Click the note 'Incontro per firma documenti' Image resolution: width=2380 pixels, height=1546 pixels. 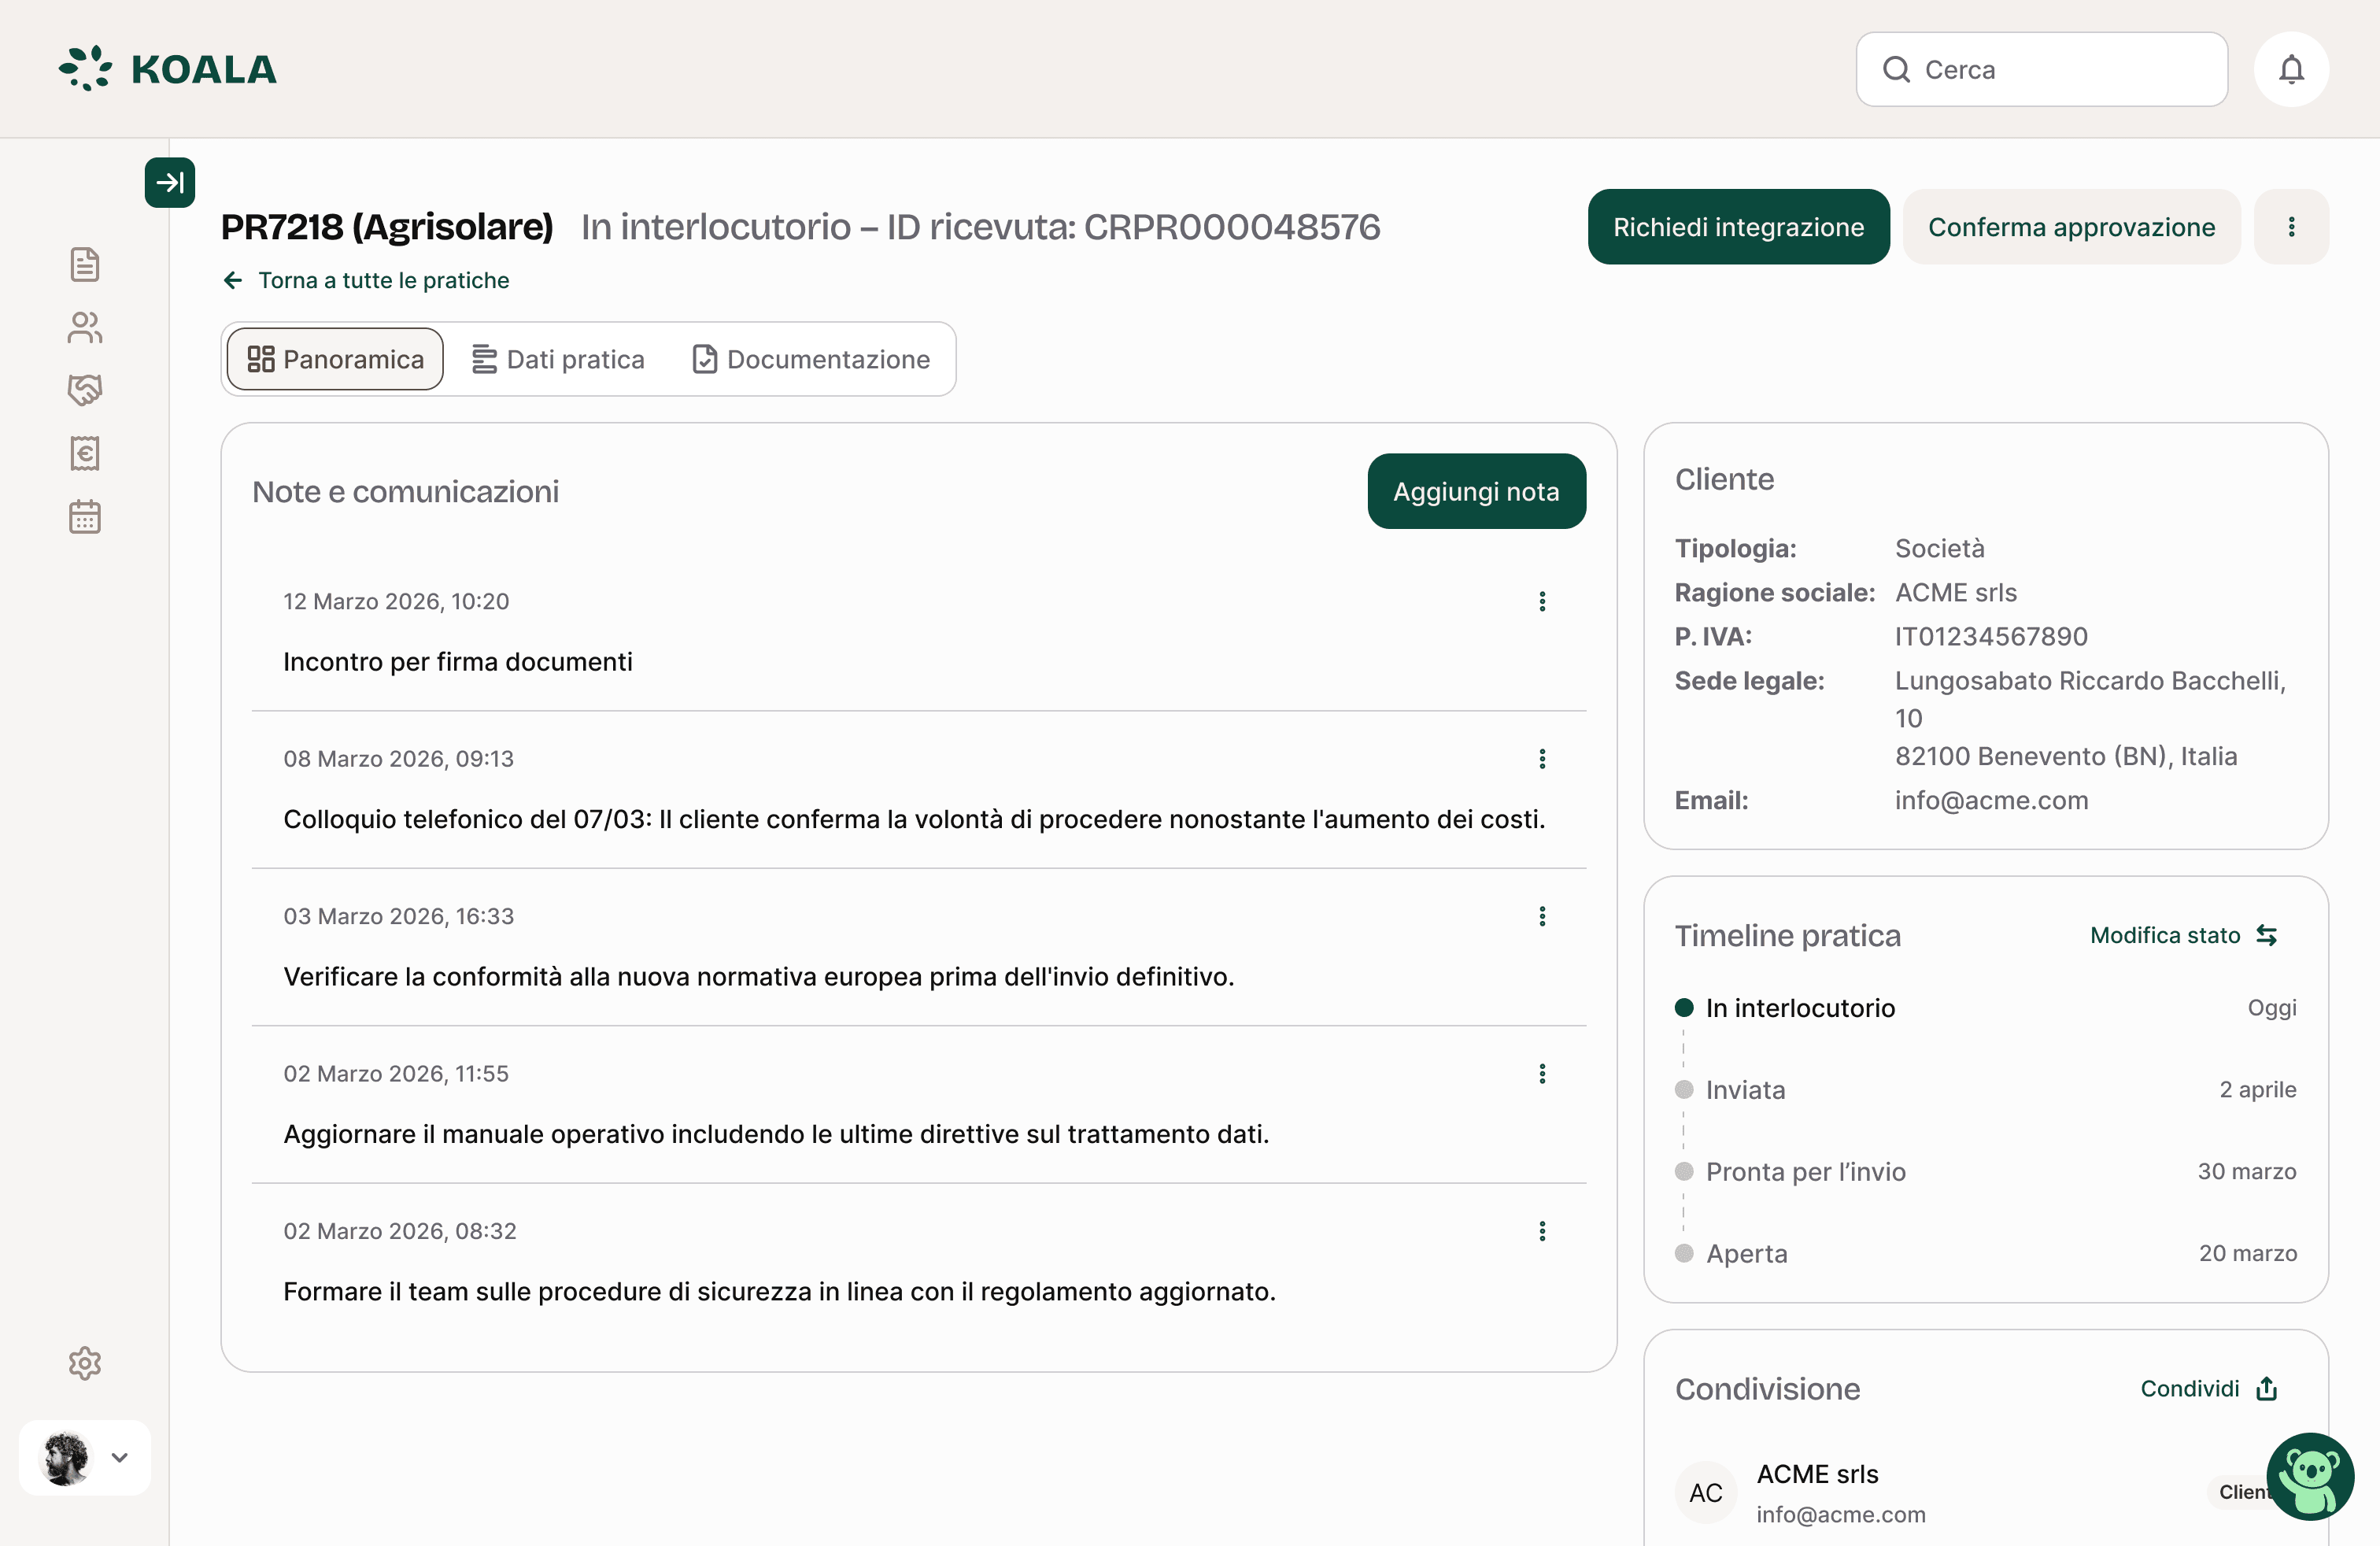click(x=457, y=661)
